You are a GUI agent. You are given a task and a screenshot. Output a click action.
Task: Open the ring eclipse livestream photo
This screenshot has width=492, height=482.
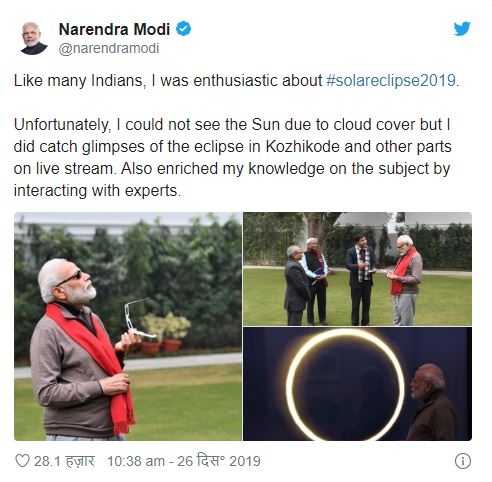357,384
